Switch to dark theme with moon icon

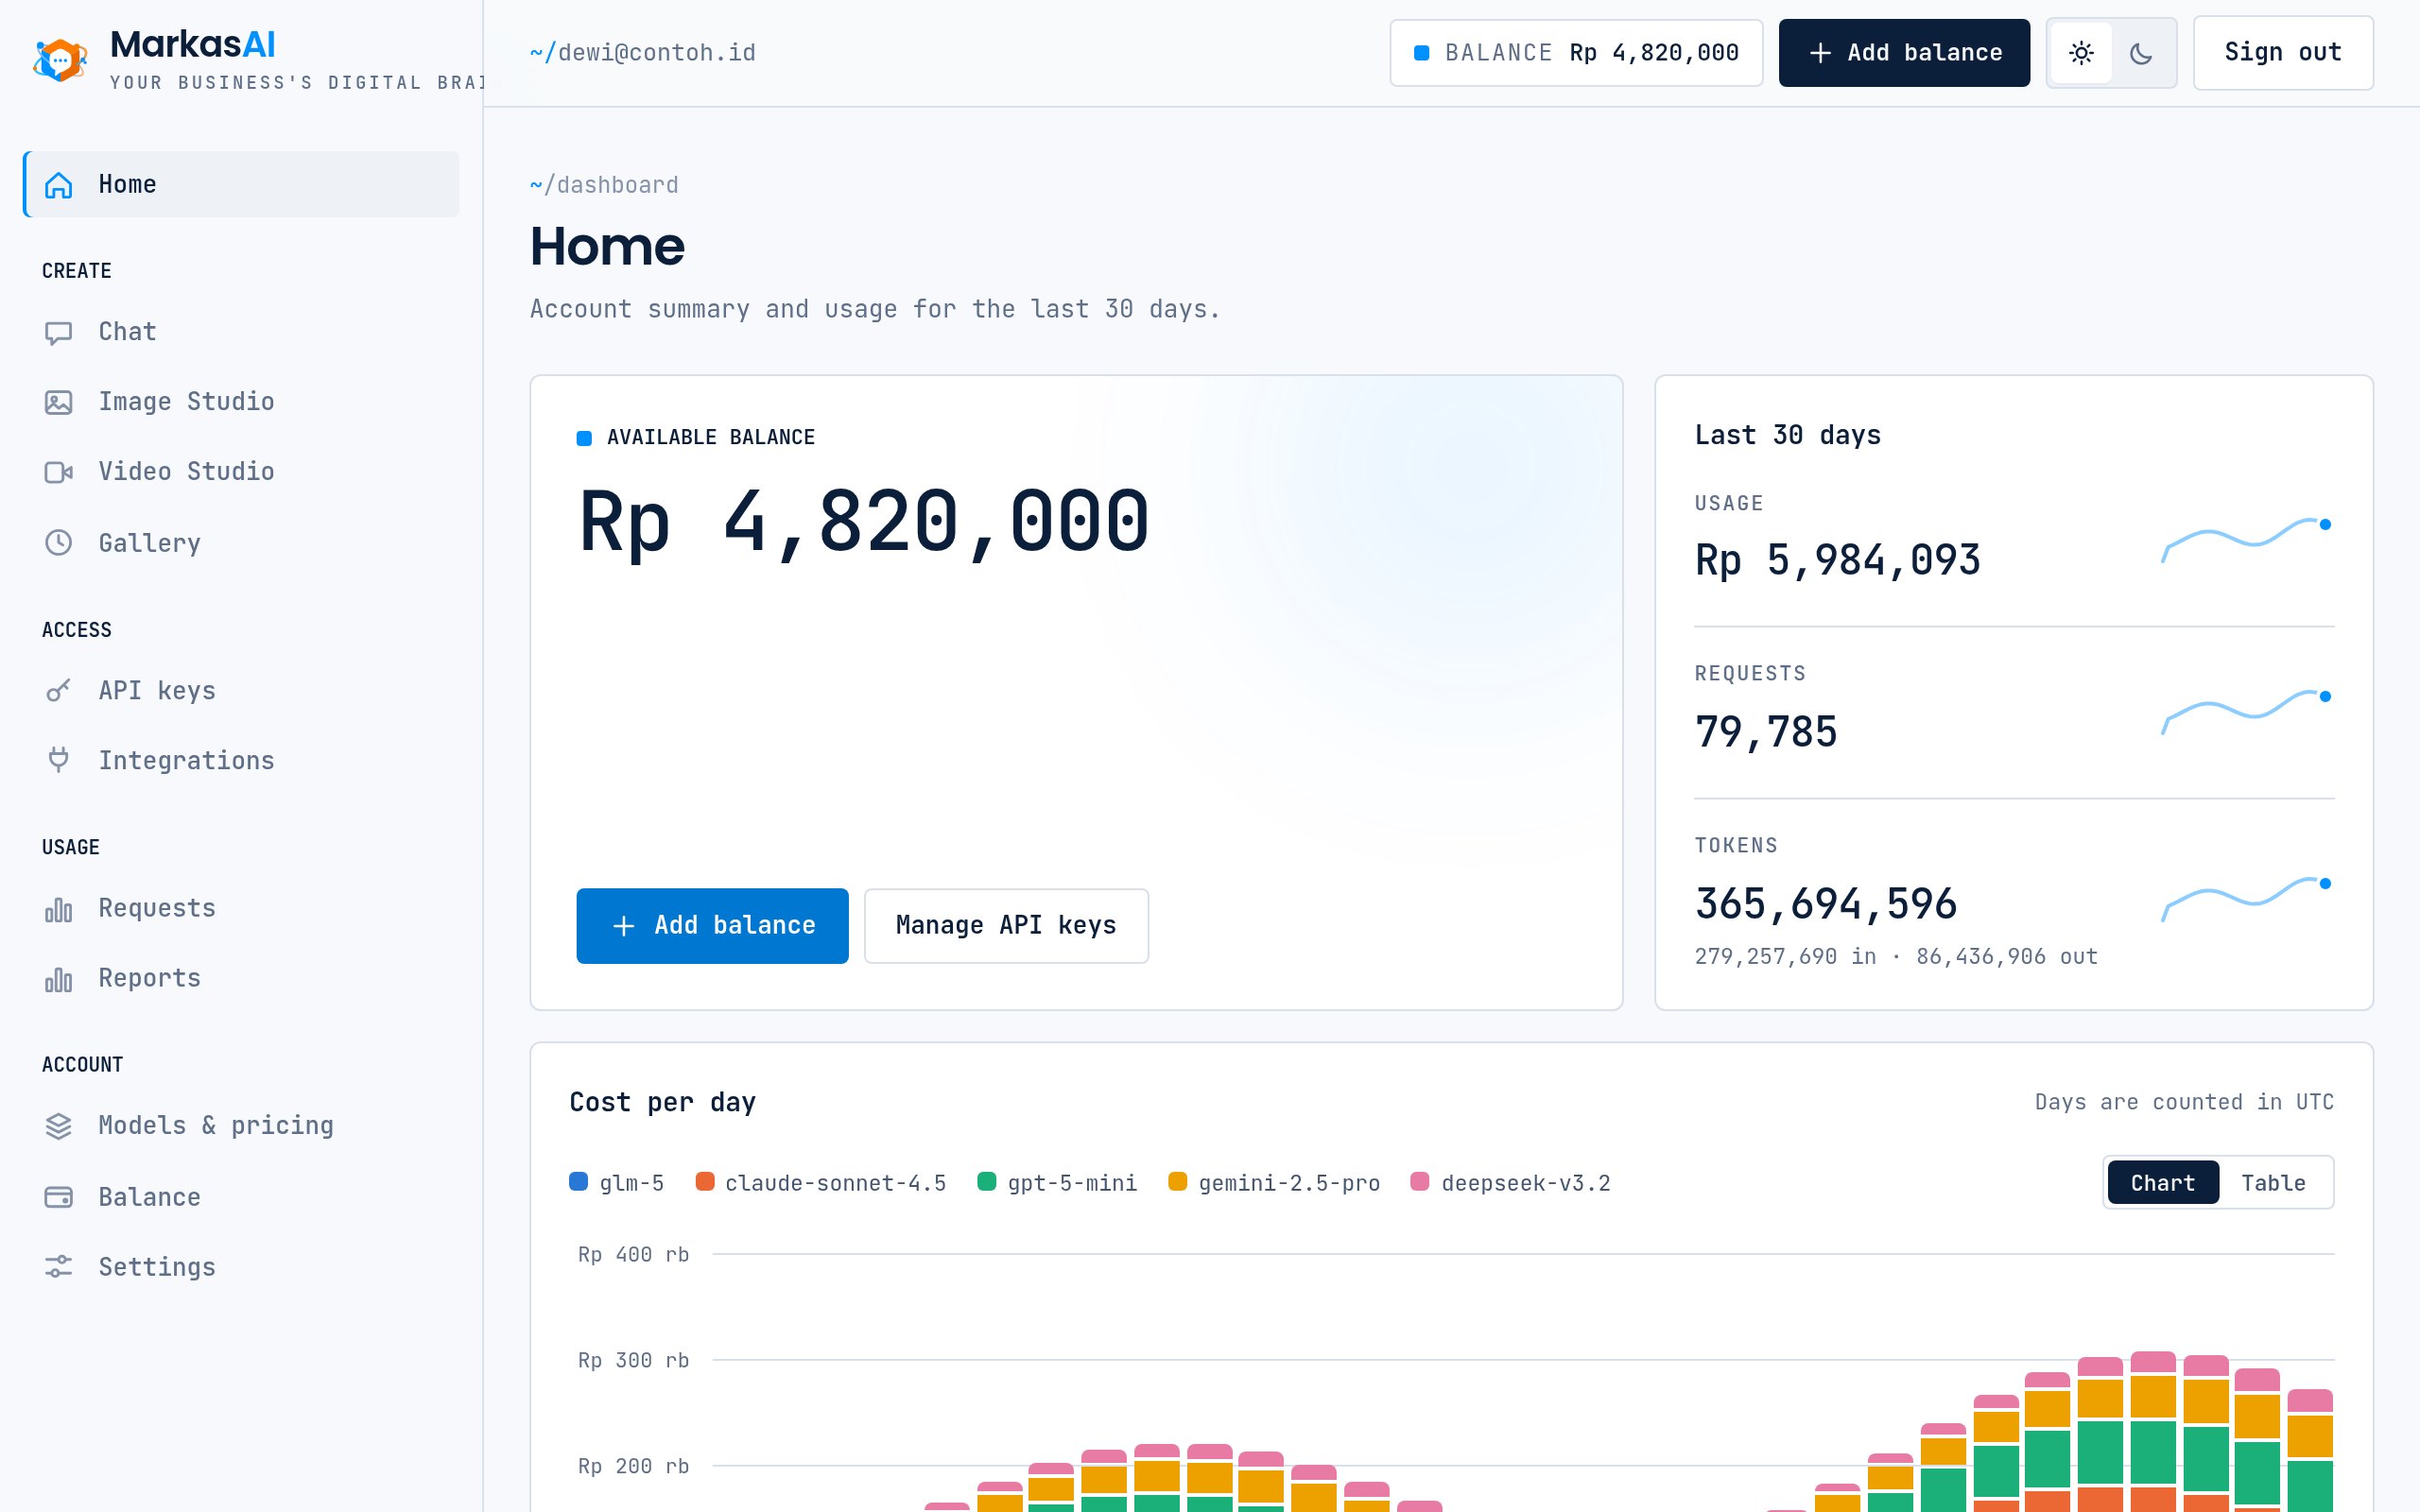pos(2141,53)
